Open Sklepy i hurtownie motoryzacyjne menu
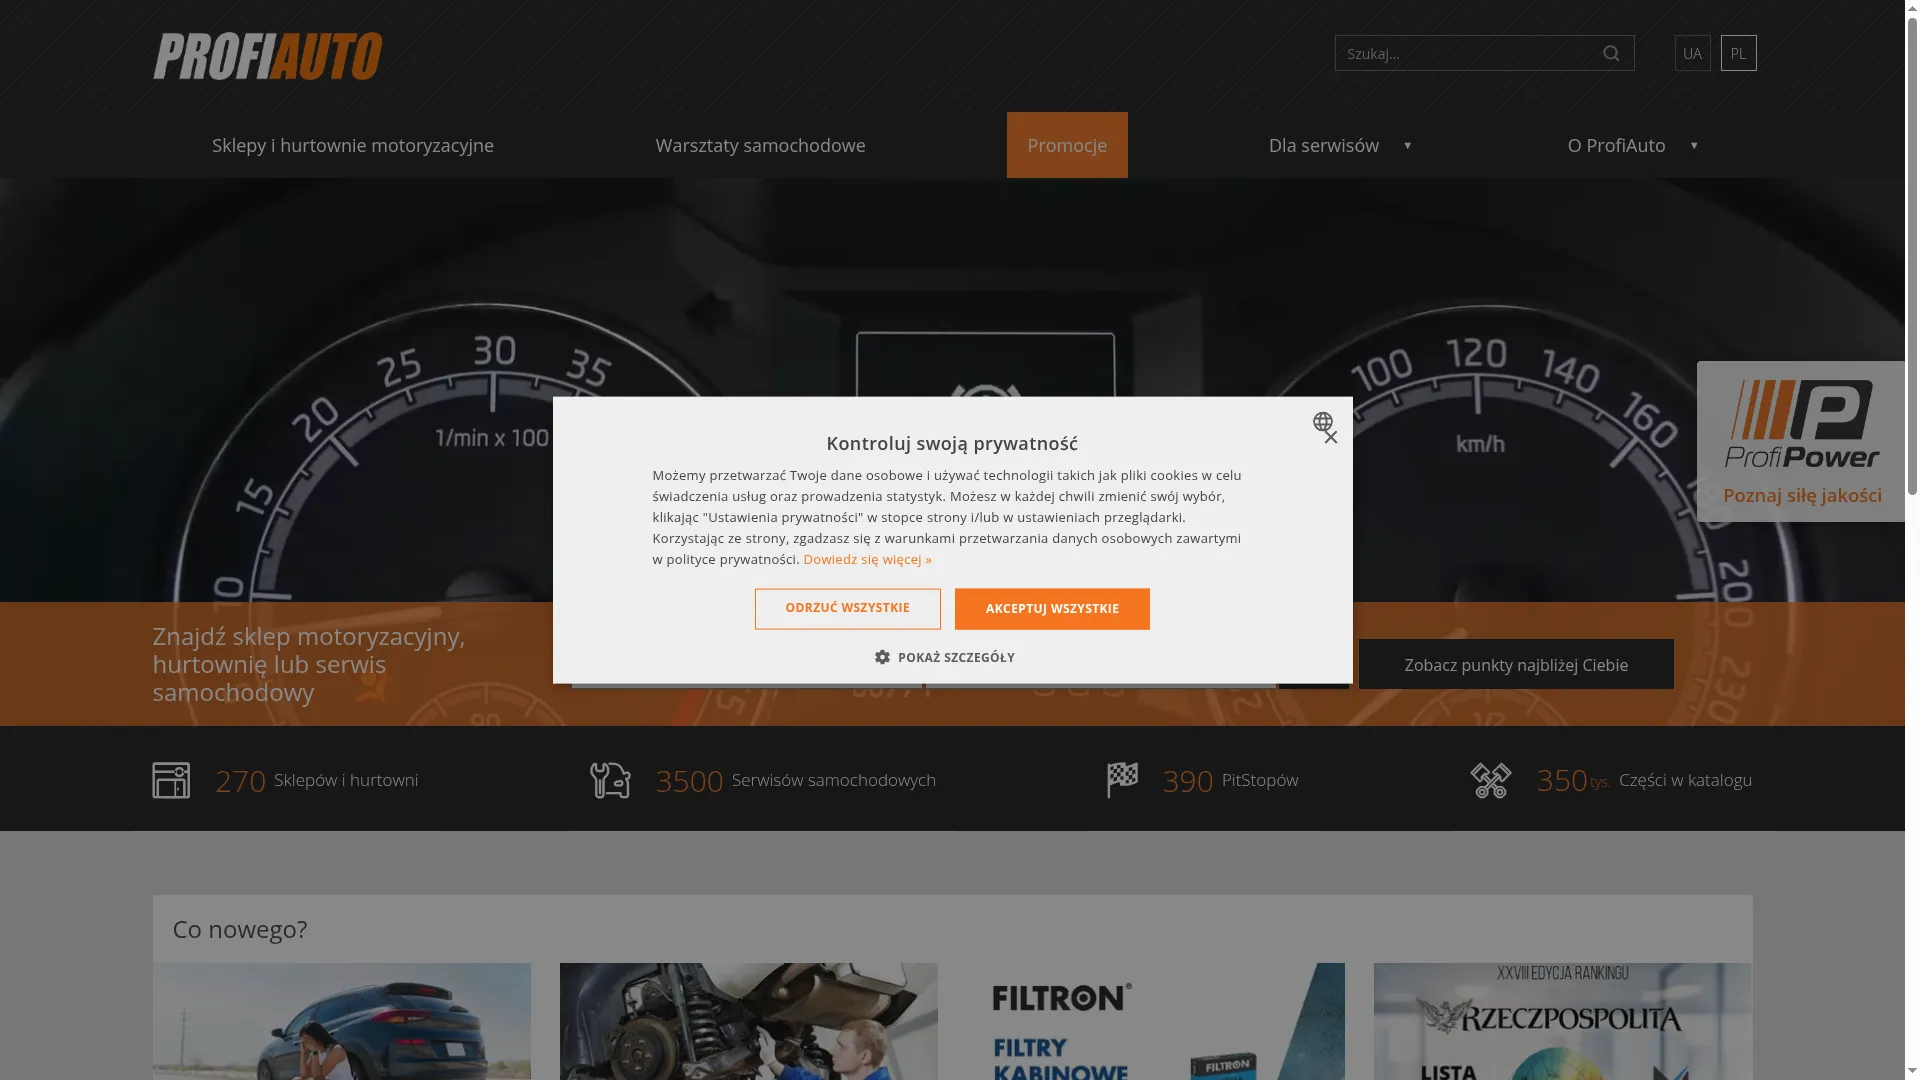This screenshot has height=1080, width=1920. [x=353, y=145]
